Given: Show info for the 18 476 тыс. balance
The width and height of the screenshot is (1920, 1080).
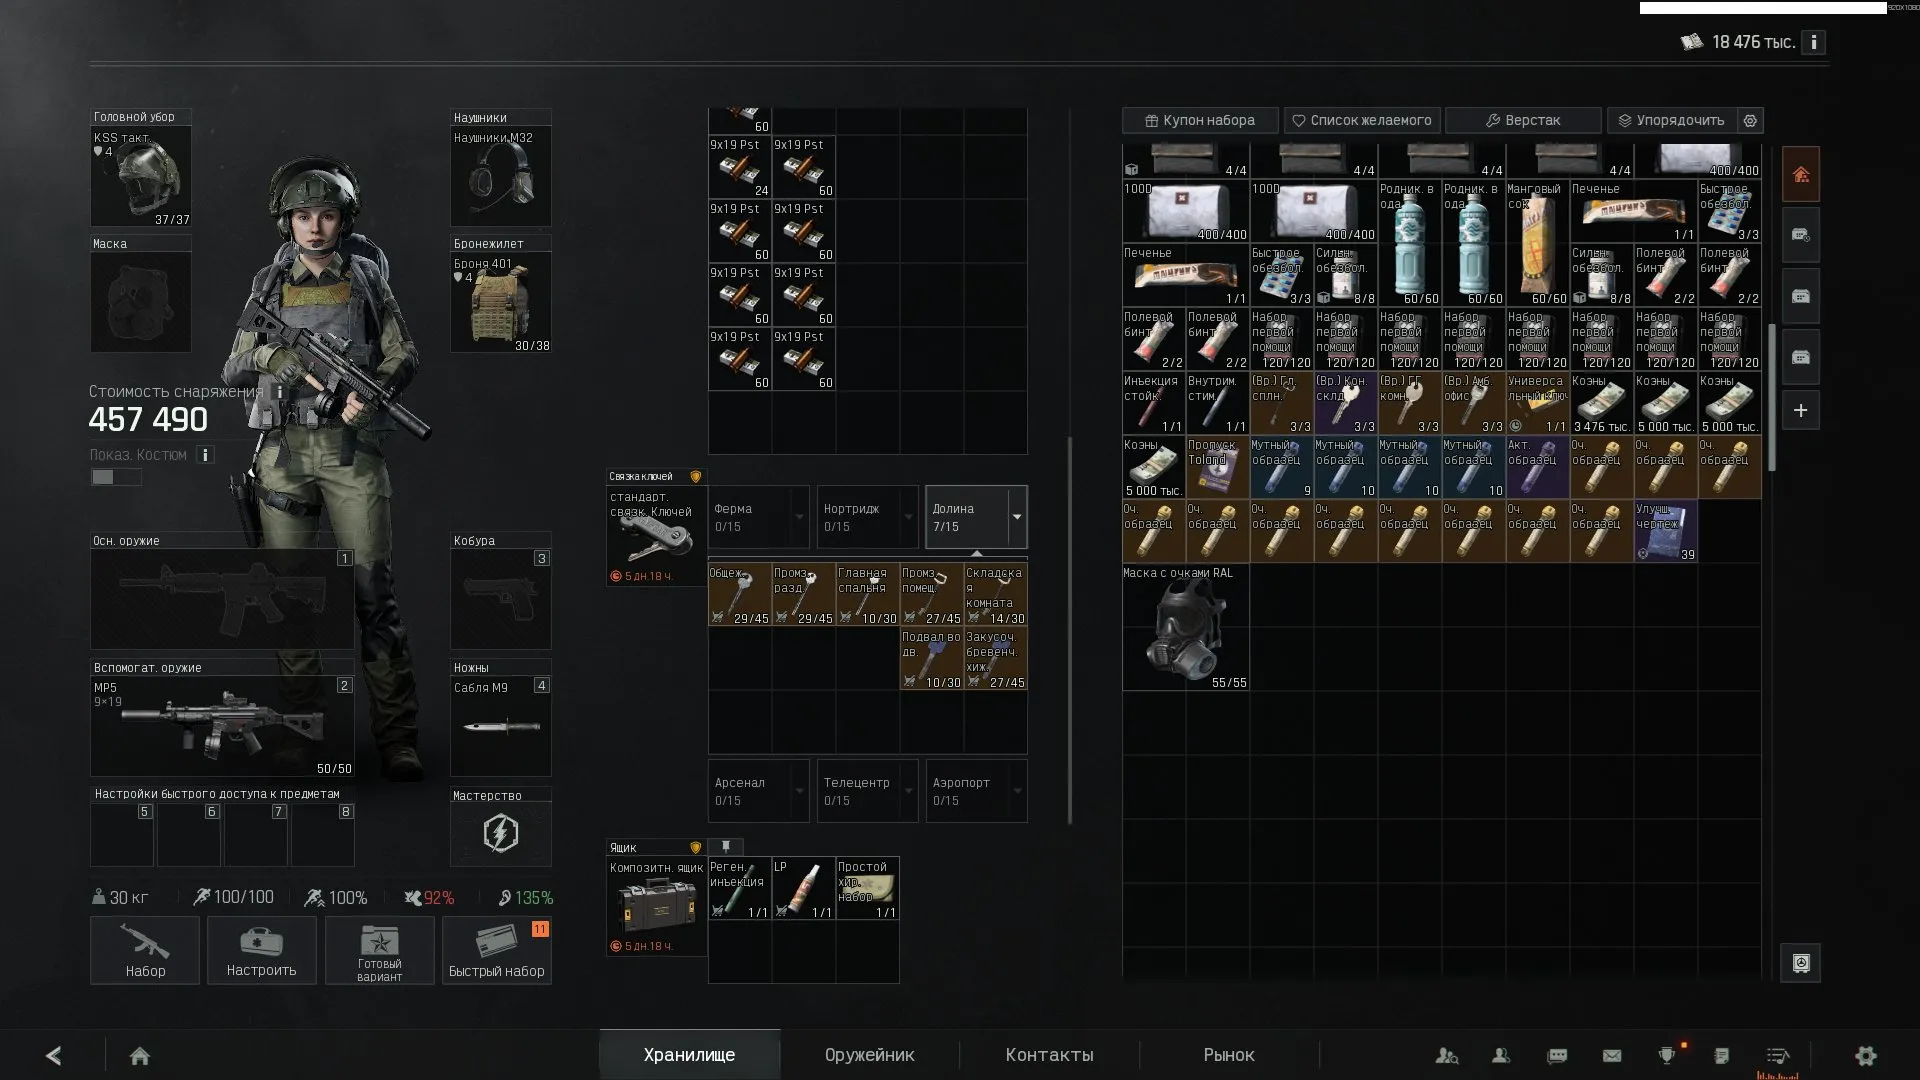Looking at the screenshot, I should tap(1813, 42).
